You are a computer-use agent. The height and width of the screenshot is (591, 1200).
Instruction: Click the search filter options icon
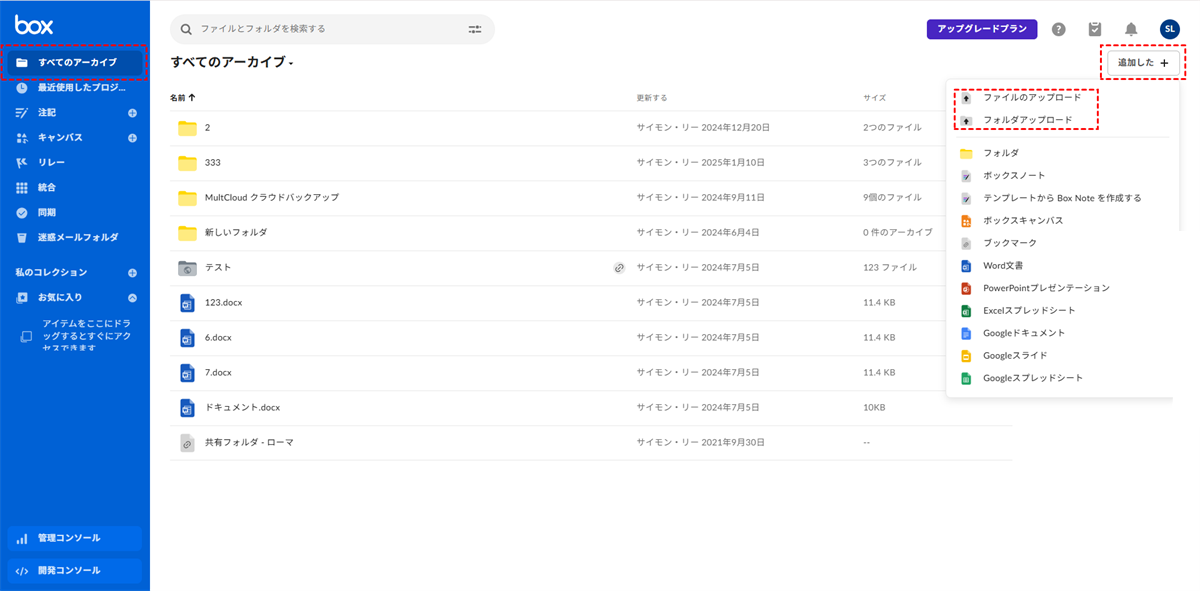(475, 29)
